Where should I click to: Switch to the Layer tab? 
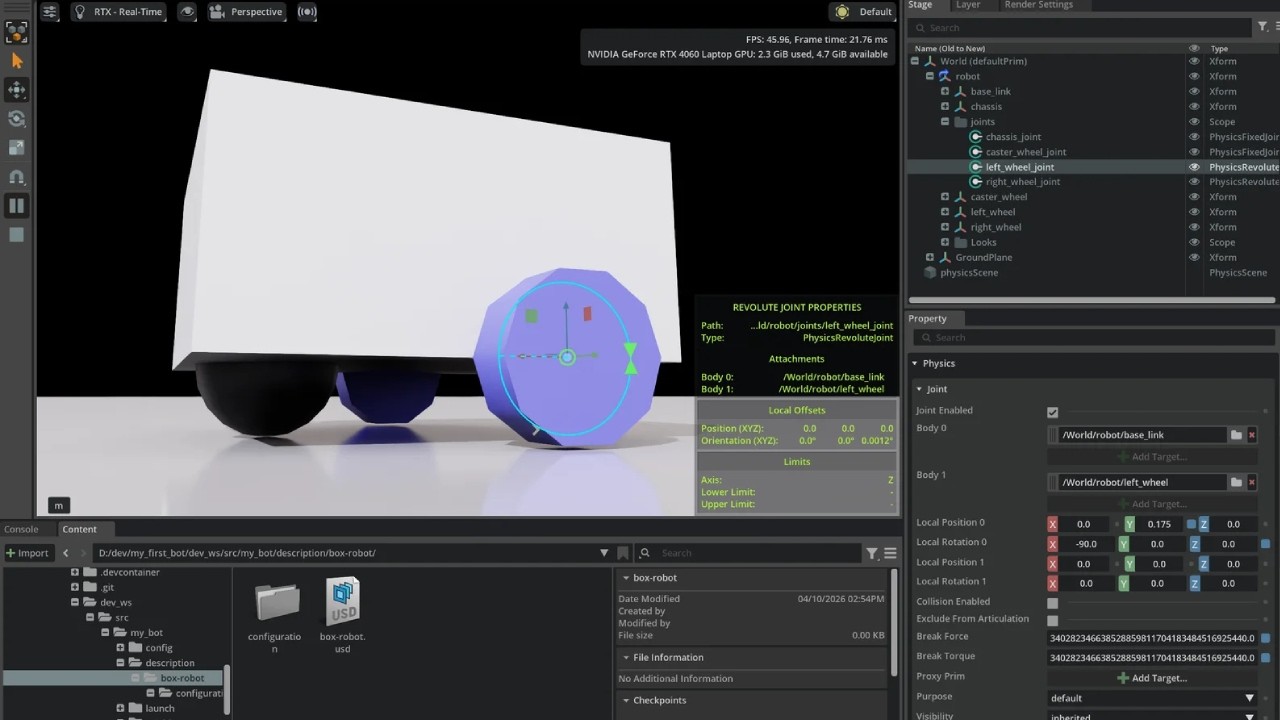[x=968, y=5]
